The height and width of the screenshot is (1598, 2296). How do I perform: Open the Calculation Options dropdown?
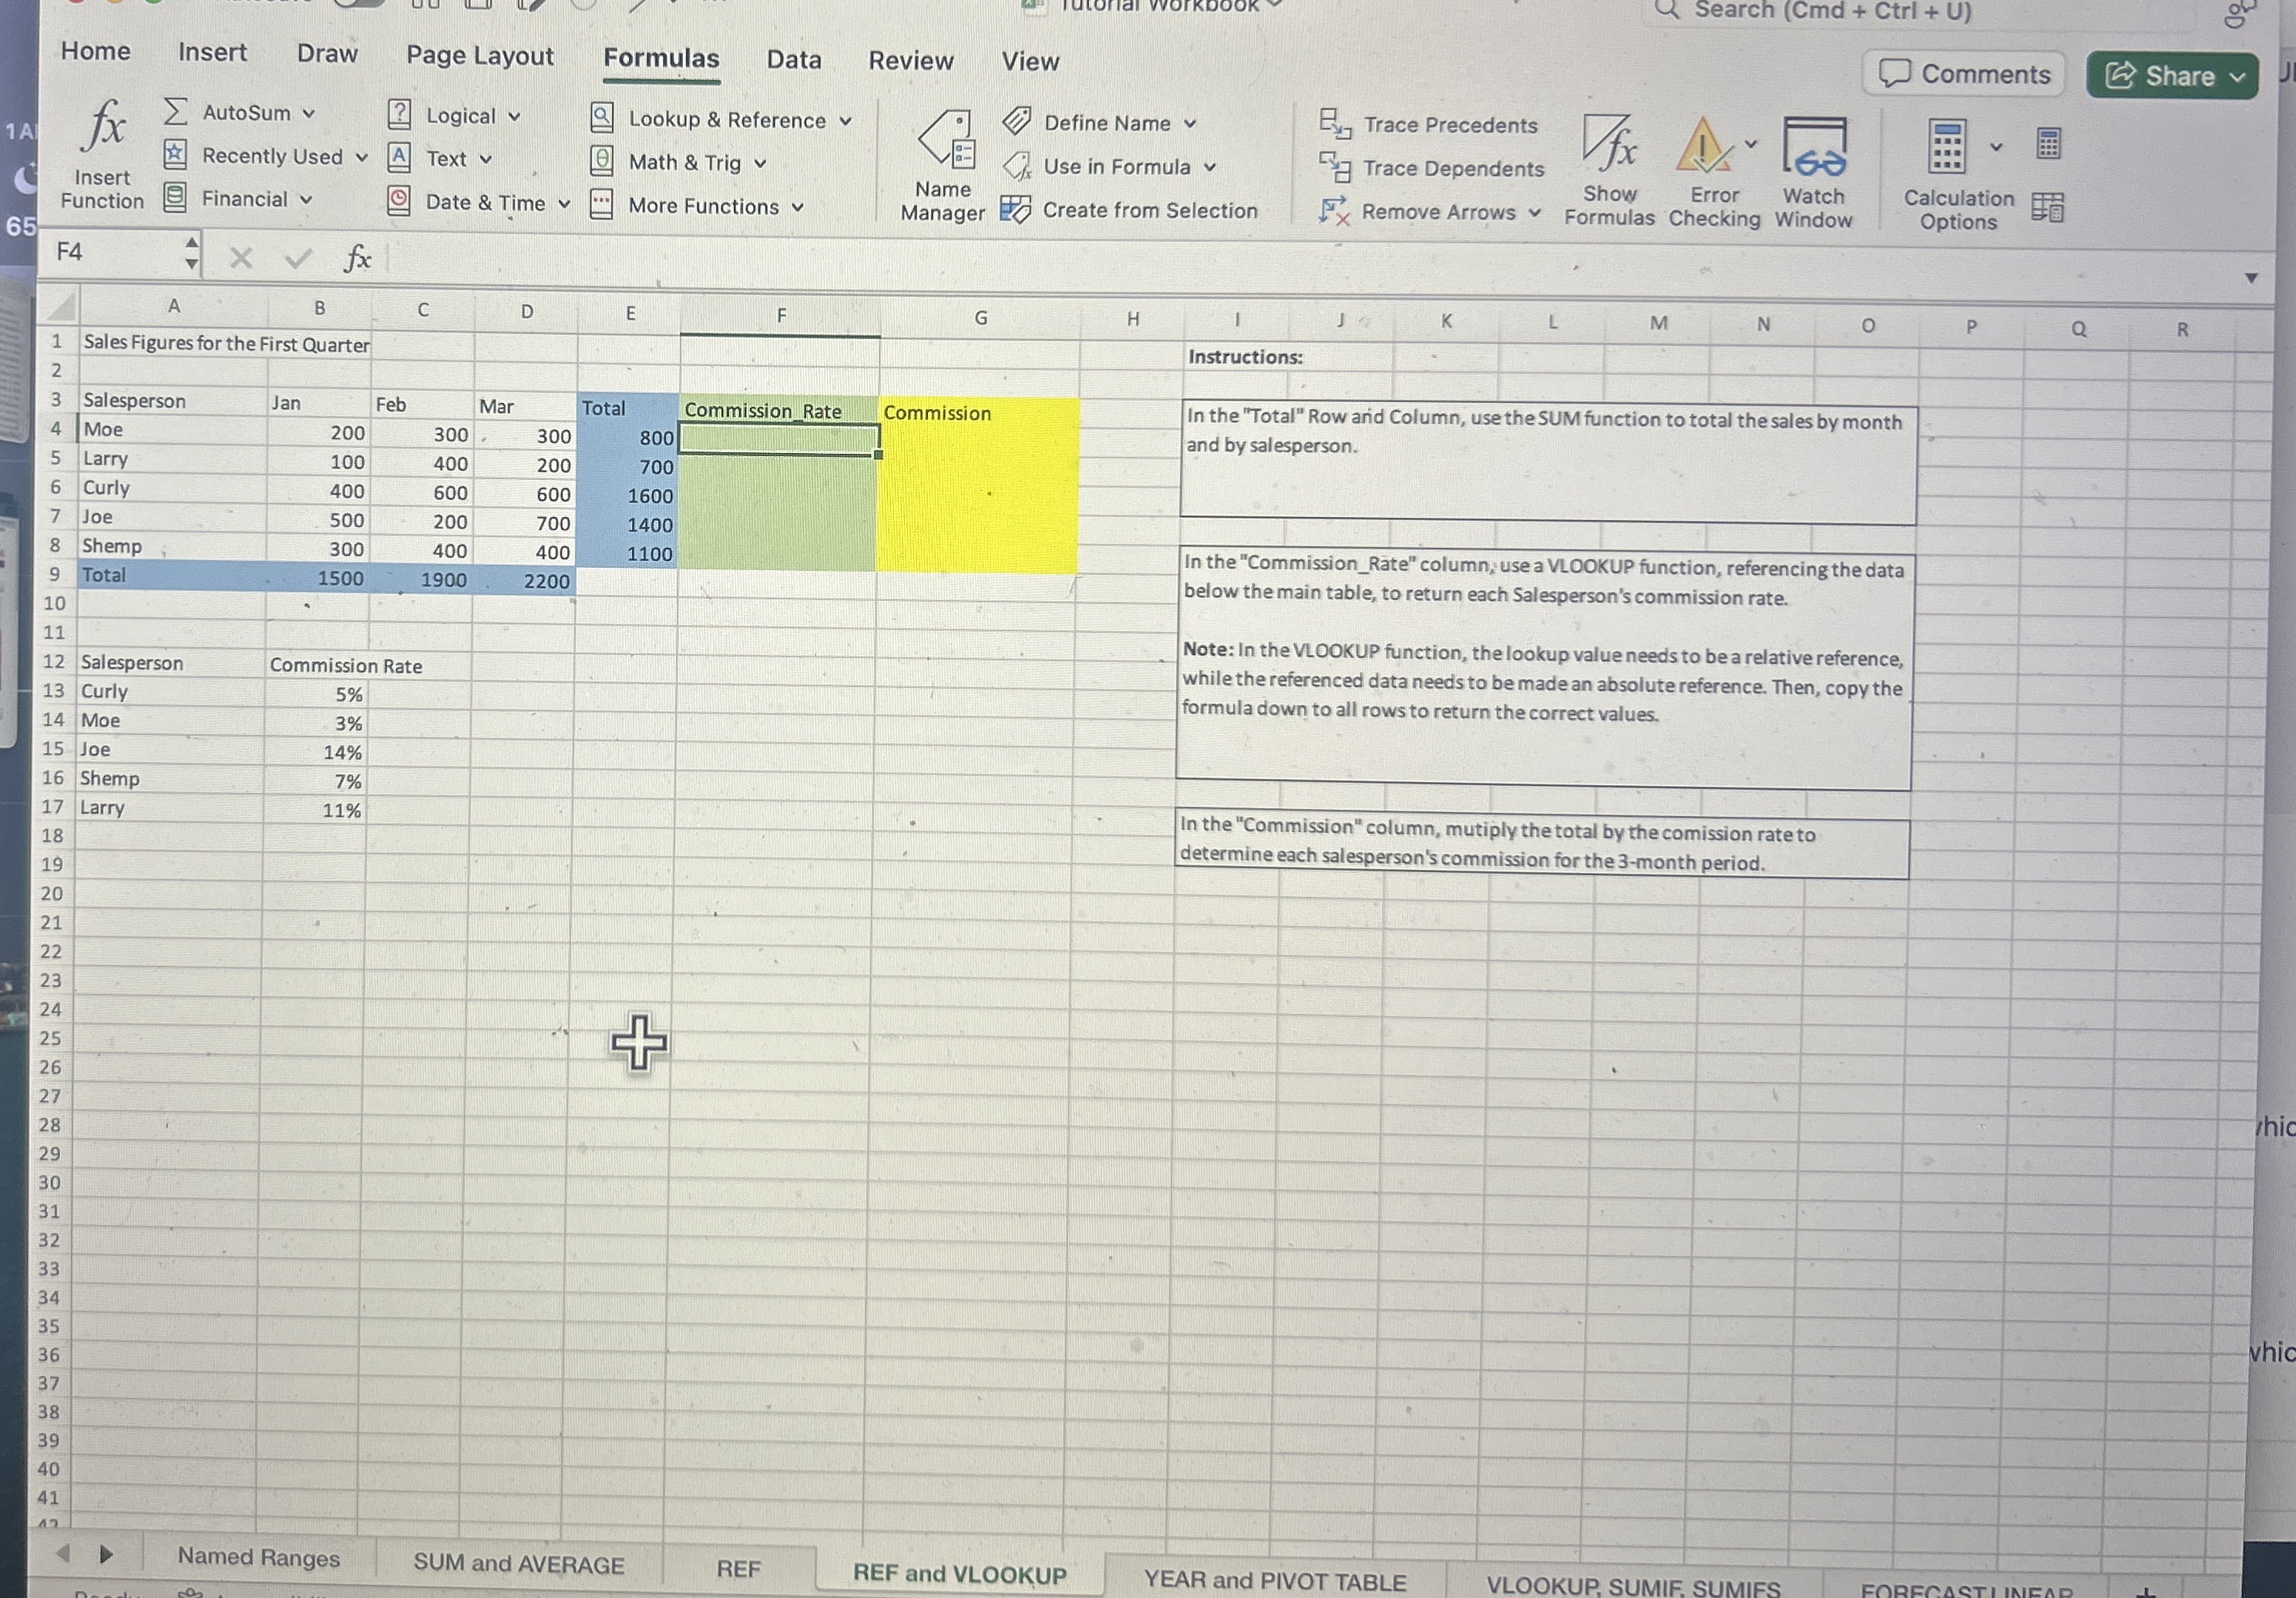1996,147
